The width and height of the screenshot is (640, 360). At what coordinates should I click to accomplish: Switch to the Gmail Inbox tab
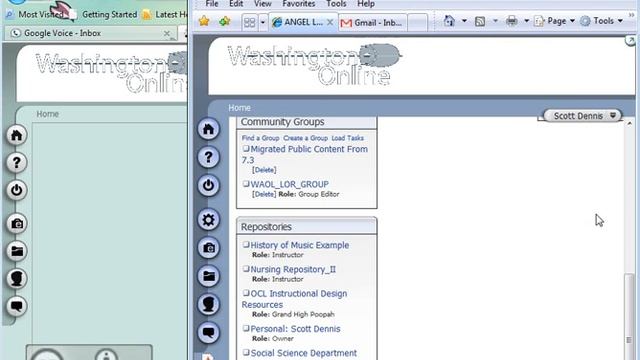pos(373,23)
